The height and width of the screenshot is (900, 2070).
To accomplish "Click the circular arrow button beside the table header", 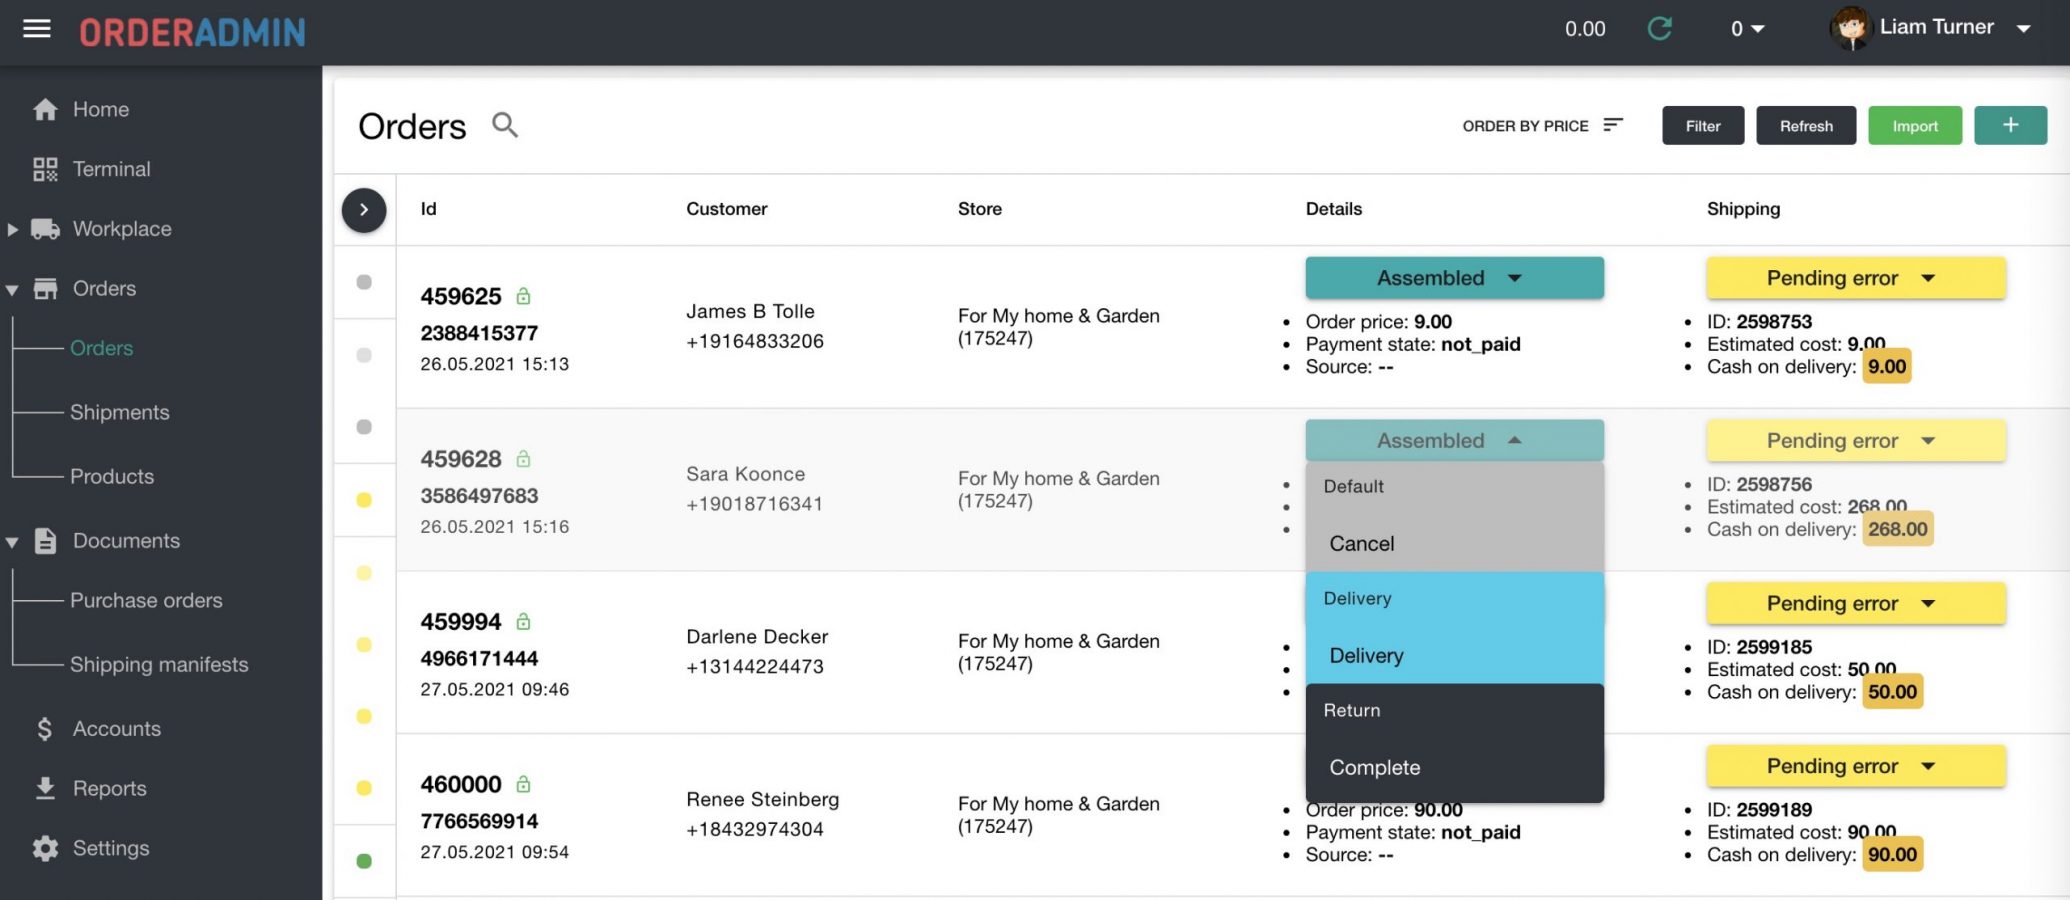I will click(x=363, y=210).
